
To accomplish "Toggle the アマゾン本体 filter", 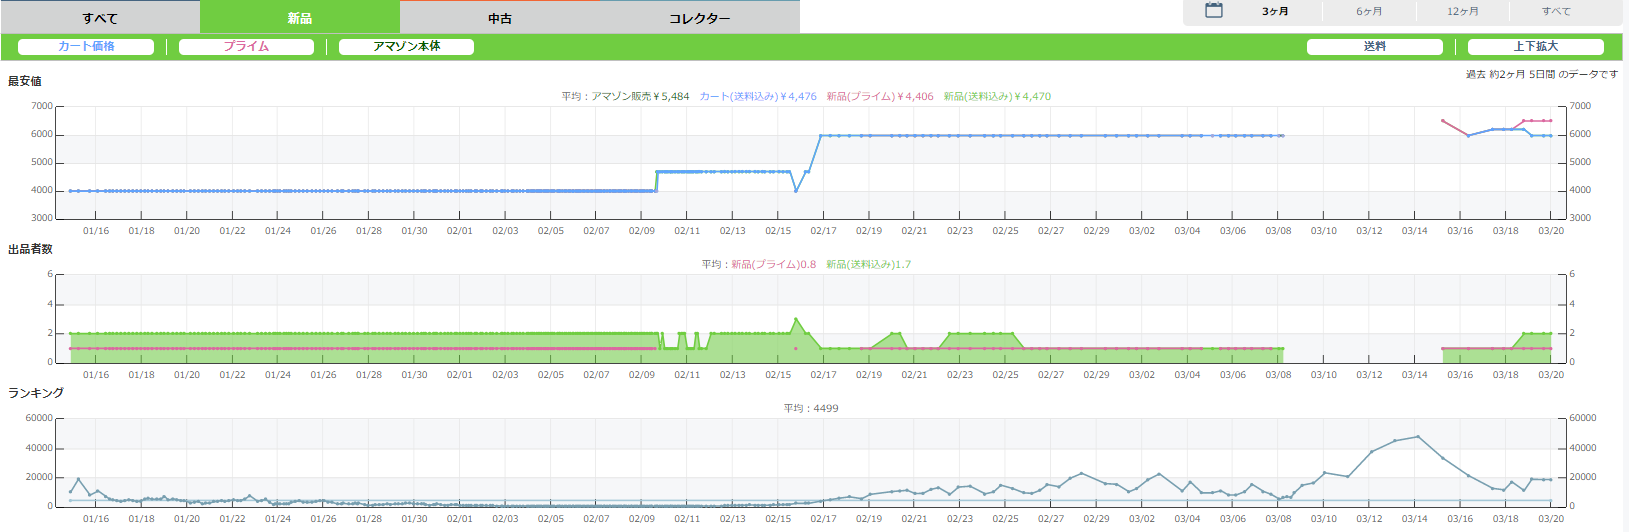I will 406,47.
